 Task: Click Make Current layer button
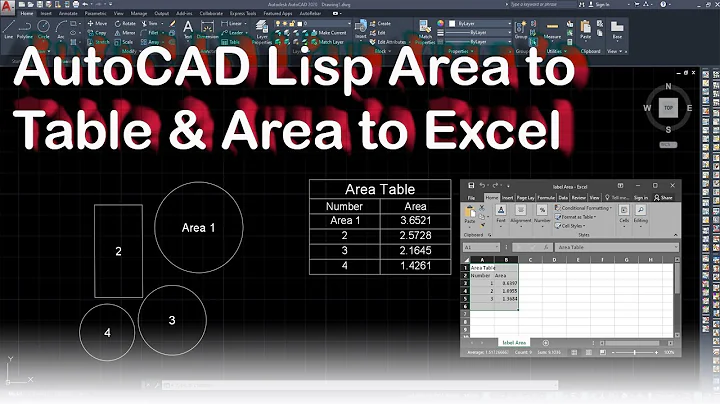coord(329,33)
